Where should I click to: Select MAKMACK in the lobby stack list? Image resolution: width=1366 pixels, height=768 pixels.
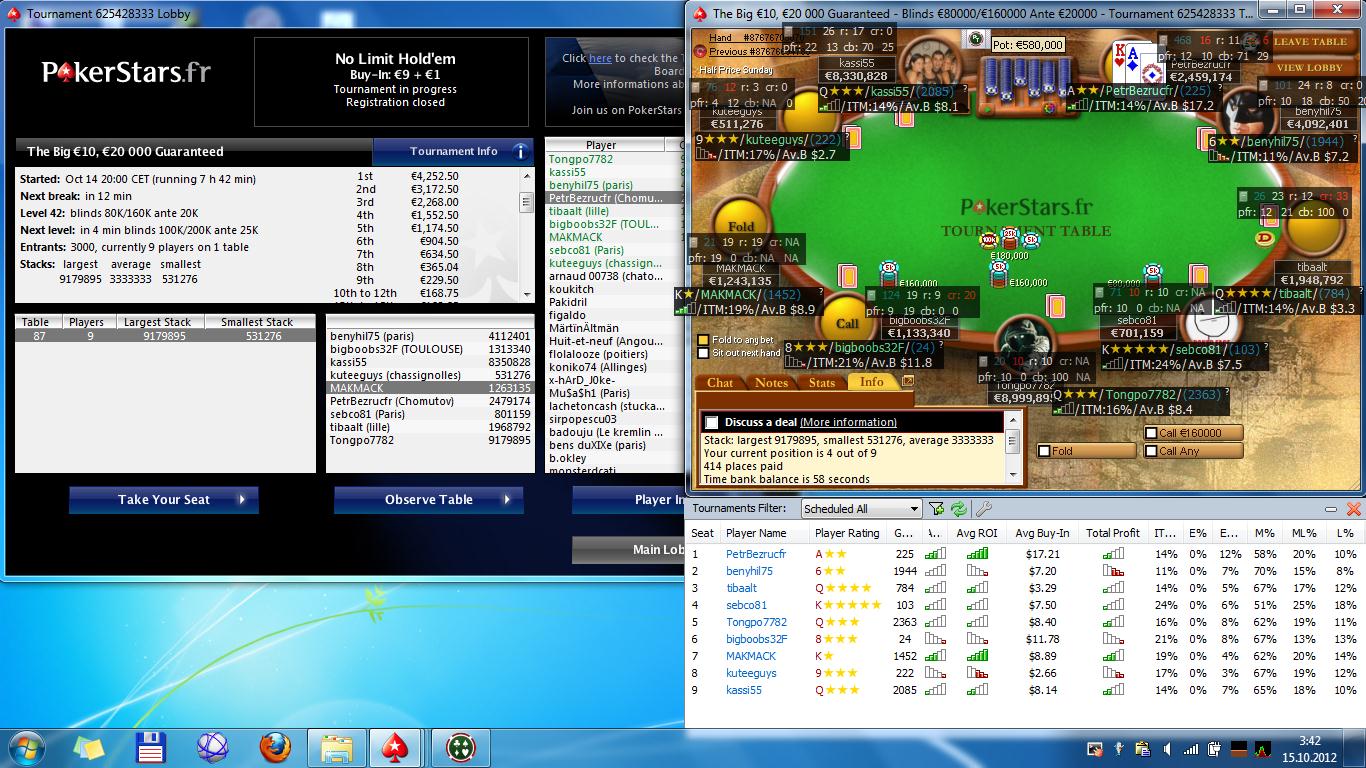tap(431, 388)
